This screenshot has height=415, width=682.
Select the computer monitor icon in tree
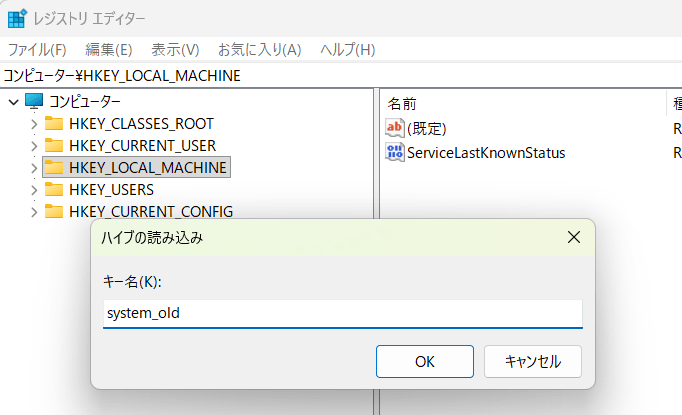[x=34, y=102]
